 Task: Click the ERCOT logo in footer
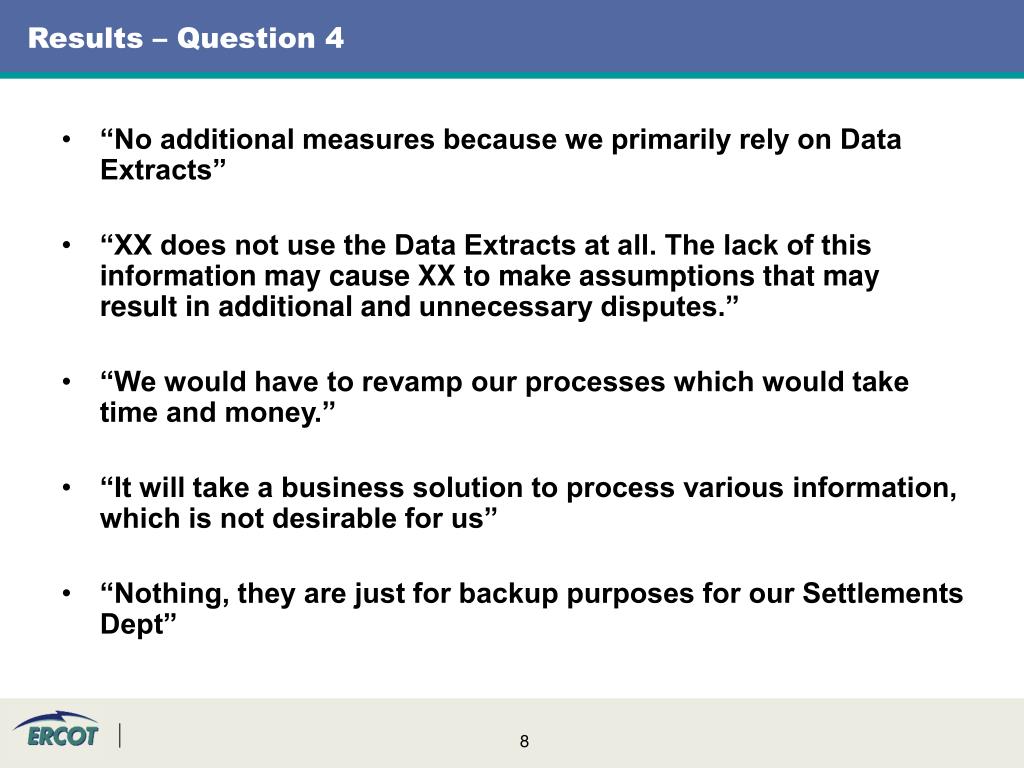[x=56, y=729]
